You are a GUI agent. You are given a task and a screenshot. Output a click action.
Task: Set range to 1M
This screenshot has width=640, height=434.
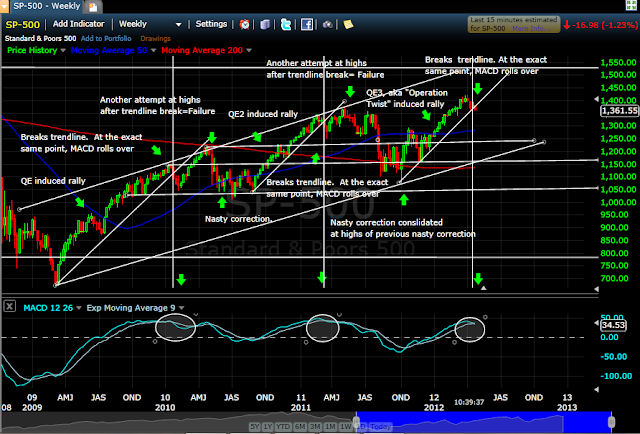[330, 426]
